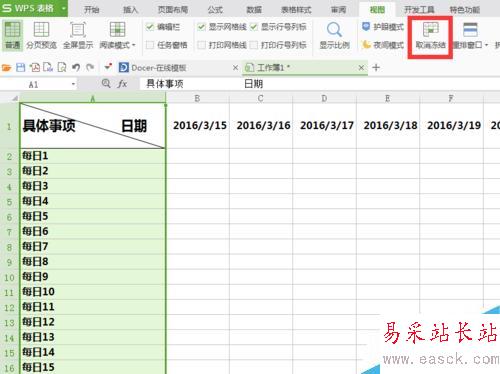Click the open folder icon in quick toolbar

point(6,68)
